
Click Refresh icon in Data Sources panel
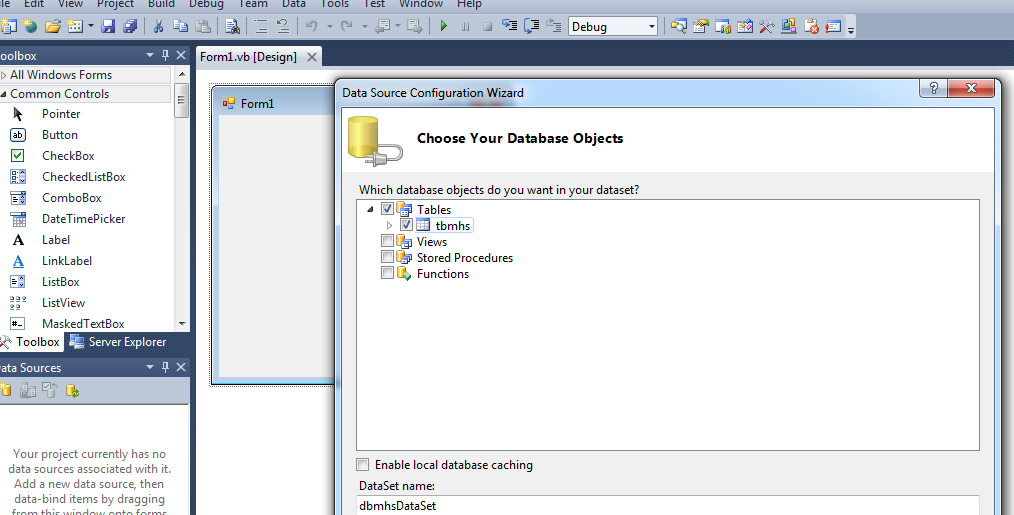[x=72, y=390]
